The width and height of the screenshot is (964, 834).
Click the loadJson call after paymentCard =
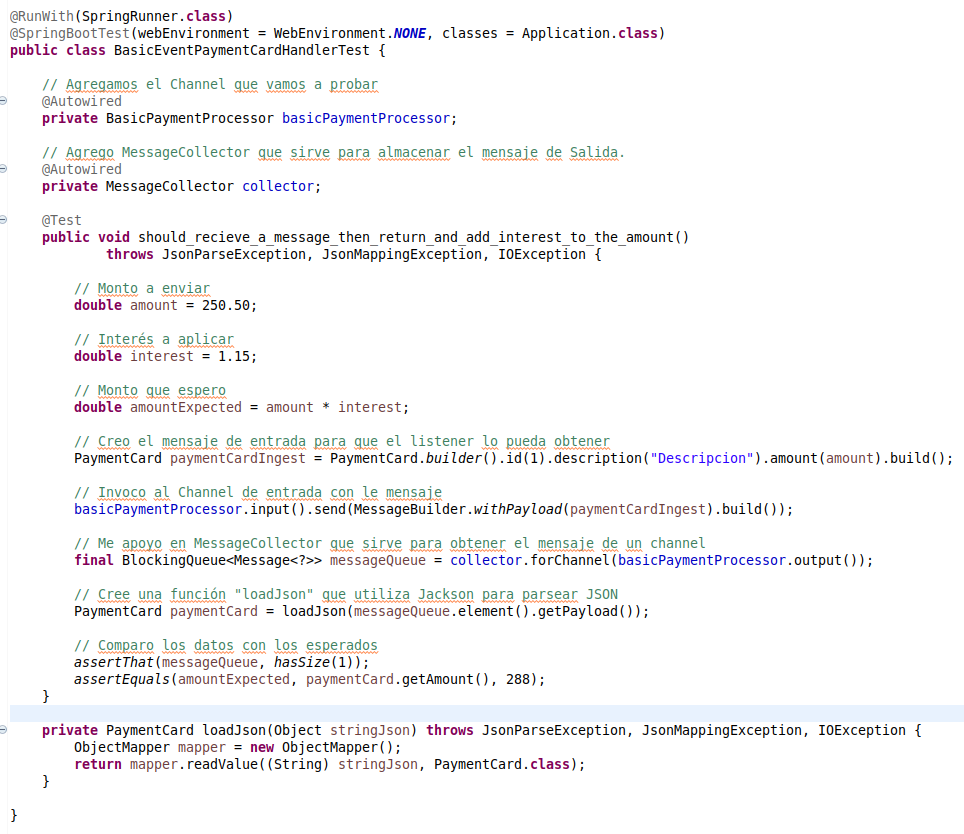(314, 612)
